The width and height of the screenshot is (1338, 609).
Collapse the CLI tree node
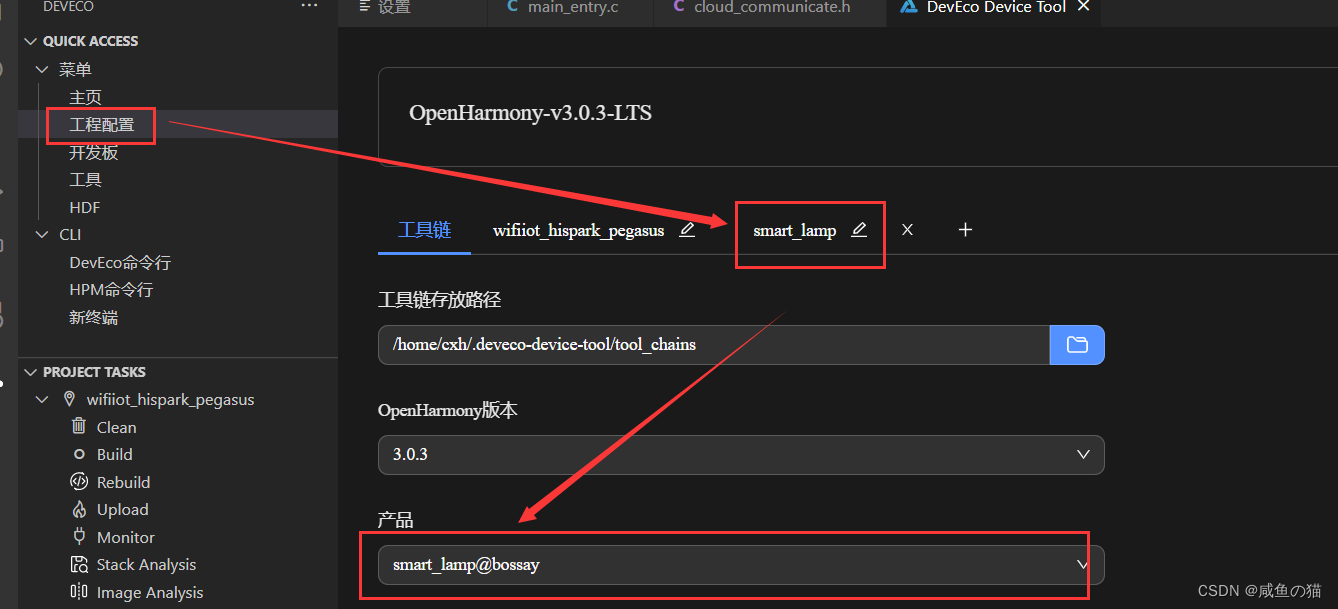click(42, 234)
